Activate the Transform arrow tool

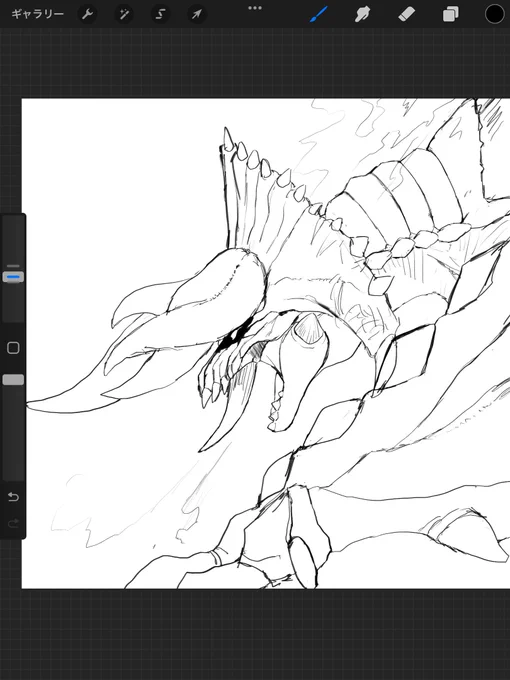click(196, 14)
